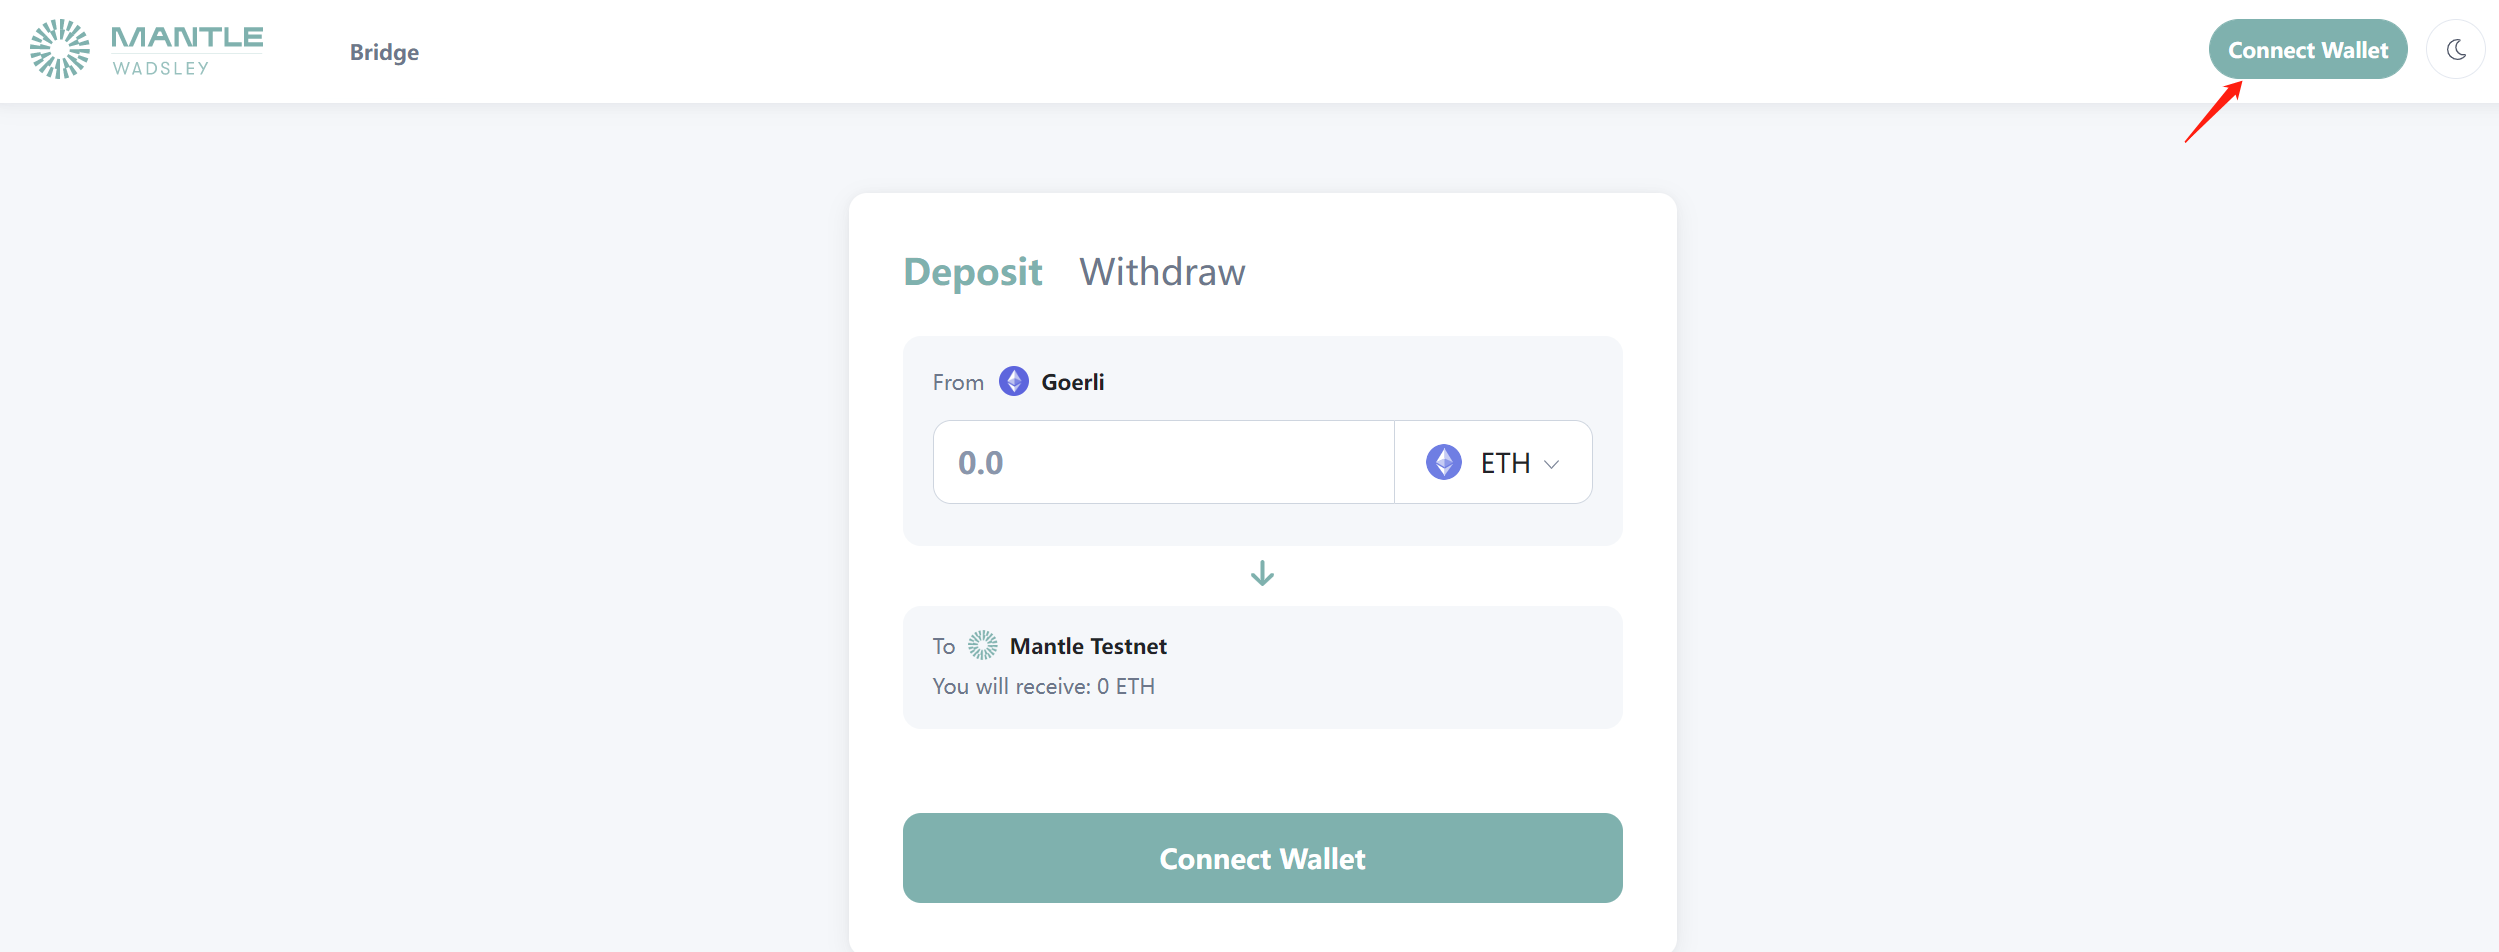Viewport: 2499px width, 952px height.
Task: Switch to the Withdraw tab
Action: tap(1162, 272)
